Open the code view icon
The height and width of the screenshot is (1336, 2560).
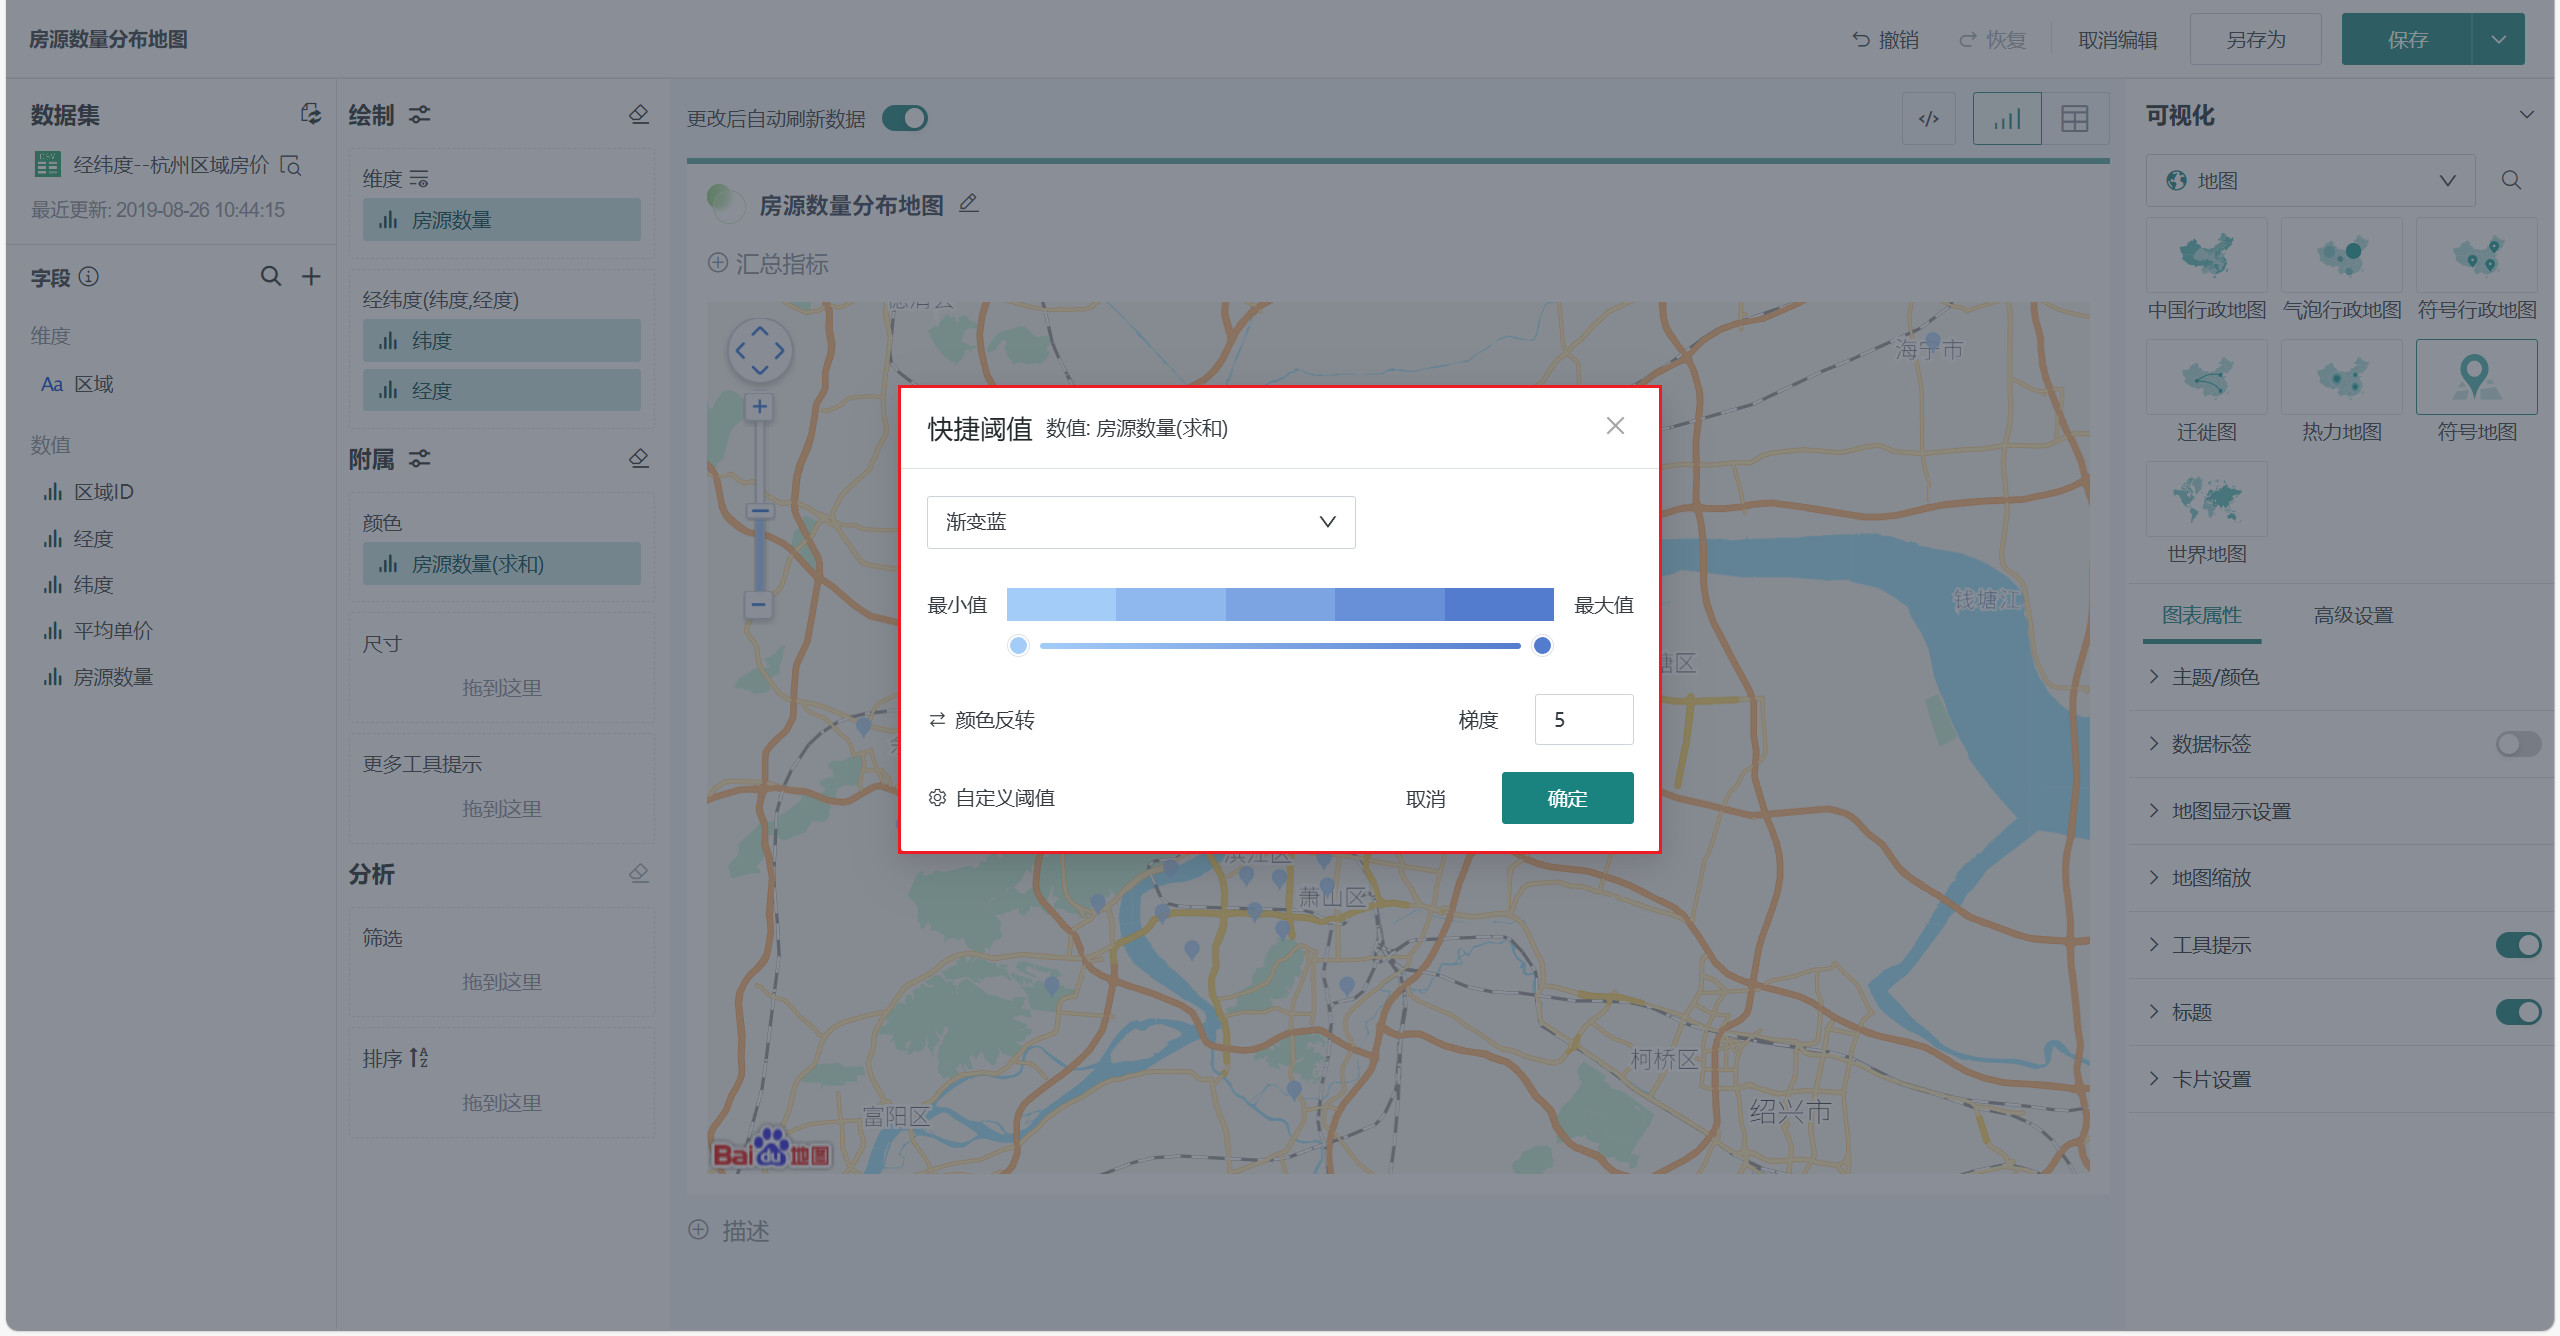(x=1928, y=119)
